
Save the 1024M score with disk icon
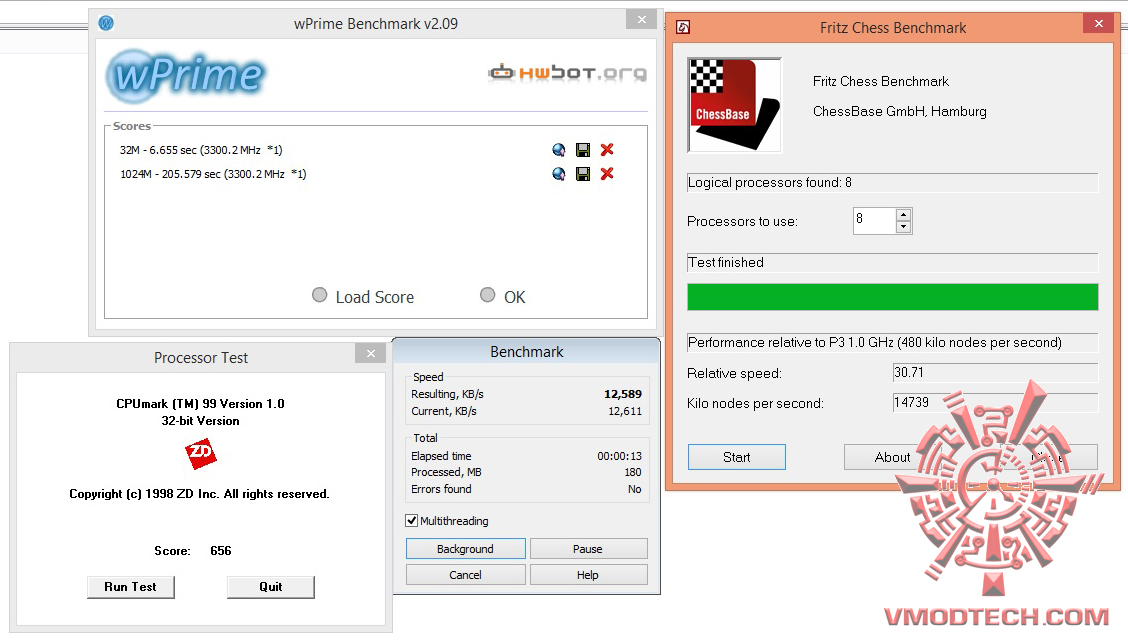[x=583, y=173]
